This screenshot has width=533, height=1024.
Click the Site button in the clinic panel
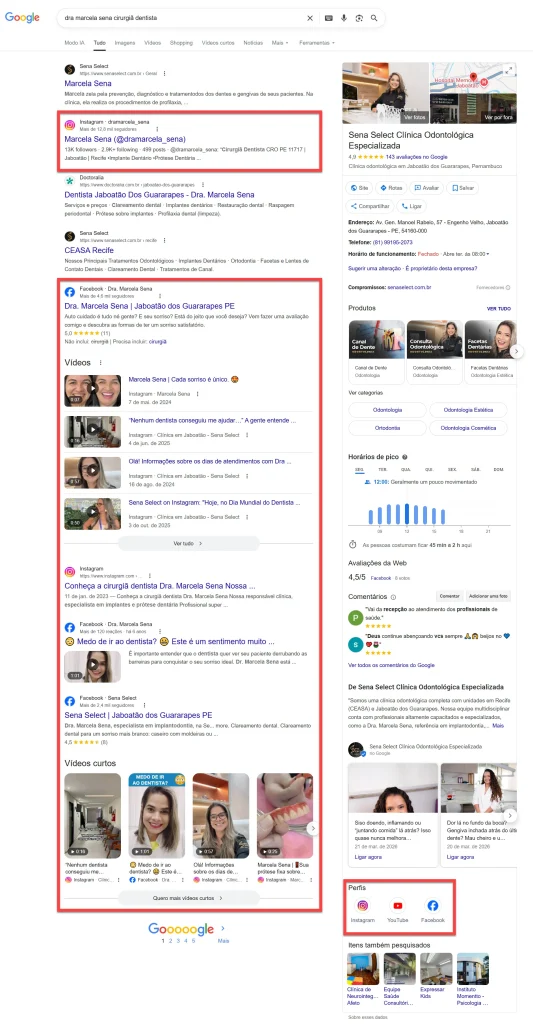pos(360,187)
